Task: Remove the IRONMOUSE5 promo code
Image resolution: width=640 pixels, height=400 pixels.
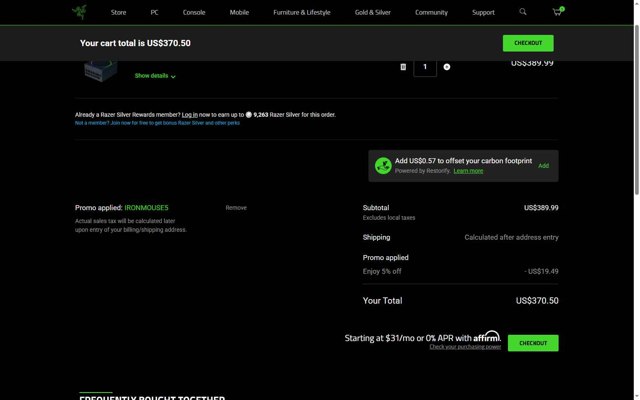Action: point(236,208)
